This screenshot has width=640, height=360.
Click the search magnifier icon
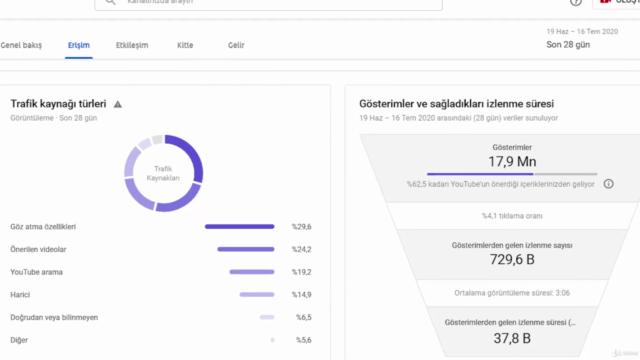coord(110,2)
